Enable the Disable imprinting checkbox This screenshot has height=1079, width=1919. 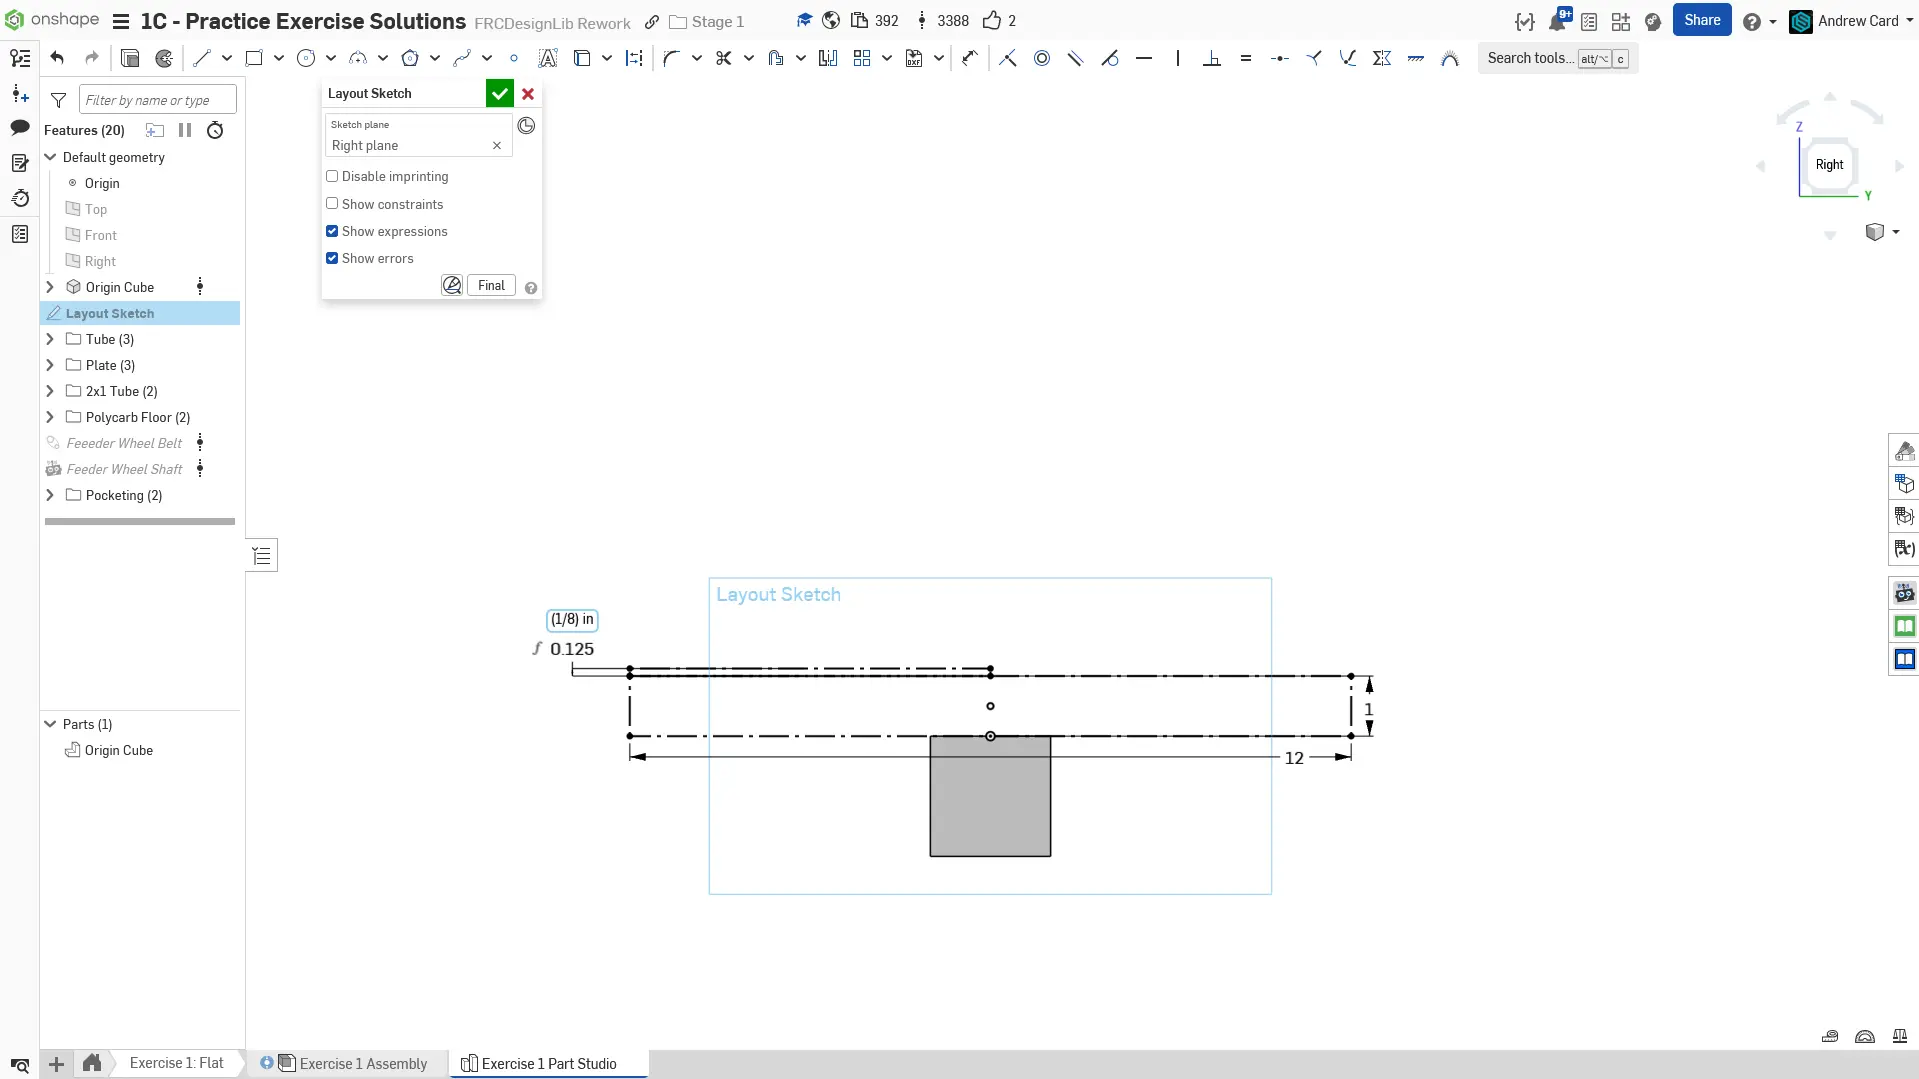point(332,176)
